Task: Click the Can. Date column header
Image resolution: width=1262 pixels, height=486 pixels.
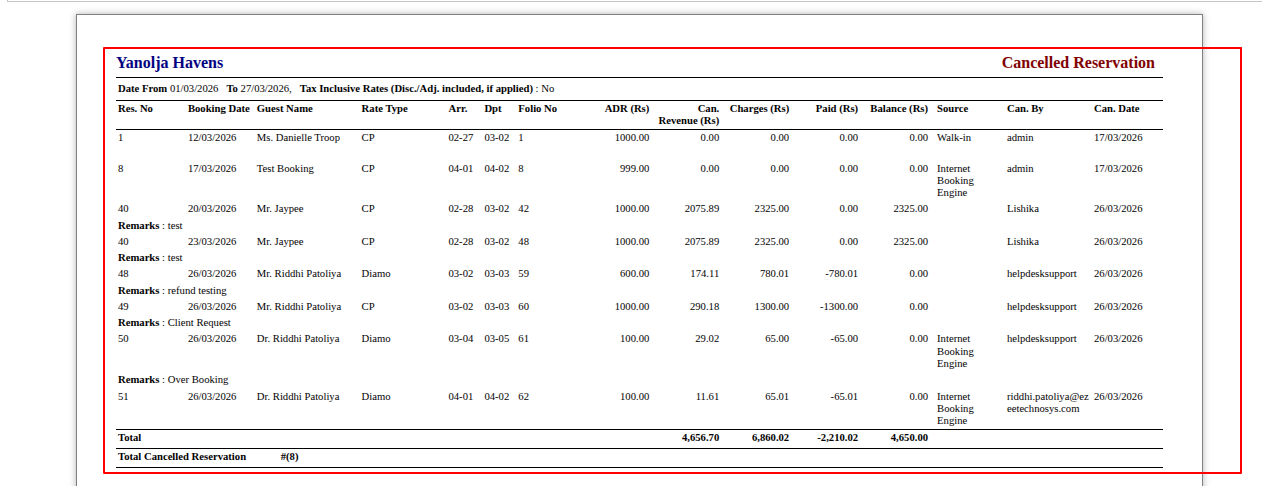Action: 1116,108
